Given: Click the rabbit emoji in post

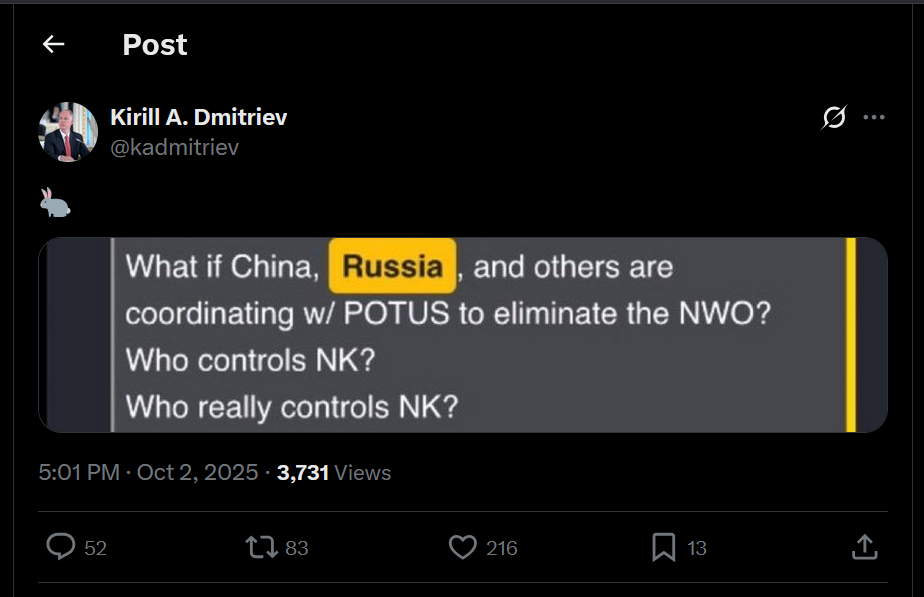Looking at the screenshot, I should [x=55, y=203].
